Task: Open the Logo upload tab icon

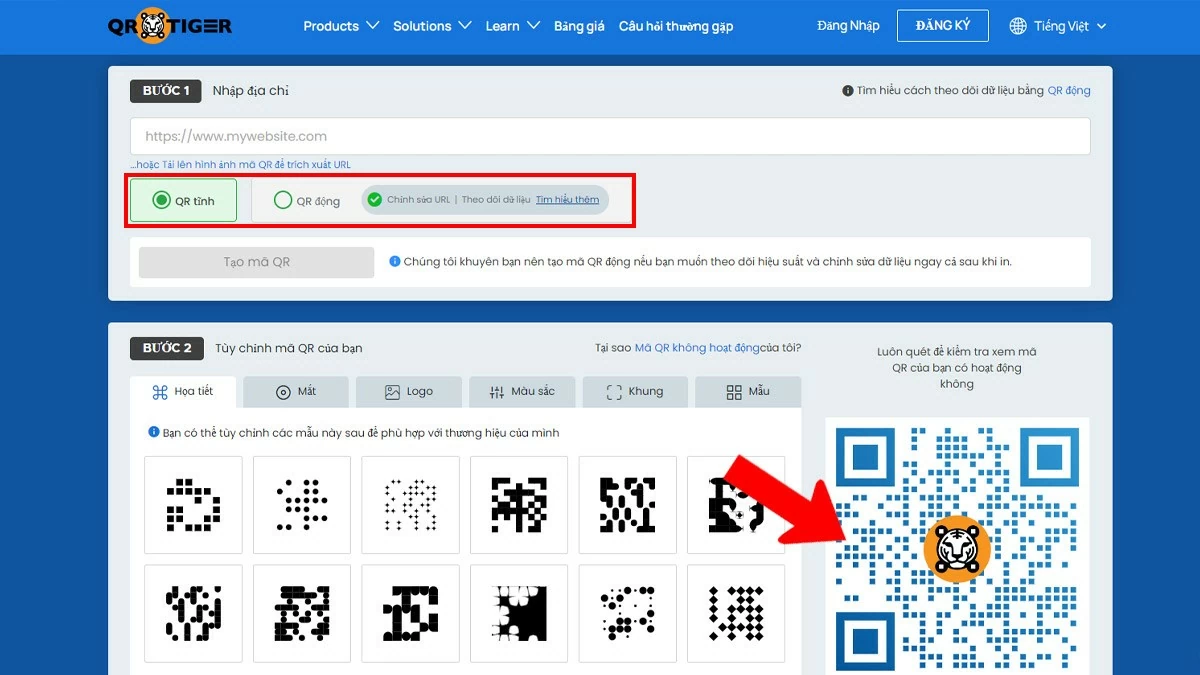Action: pyautogui.click(x=394, y=391)
